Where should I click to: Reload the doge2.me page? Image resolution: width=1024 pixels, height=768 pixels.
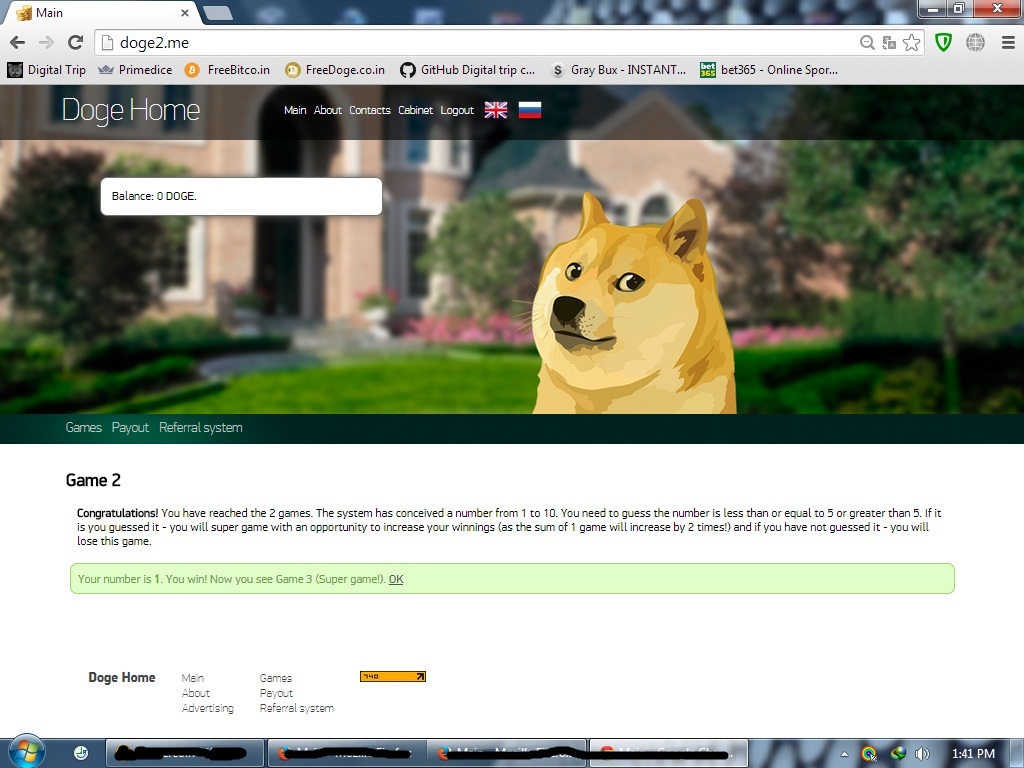pyautogui.click(x=76, y=42)
